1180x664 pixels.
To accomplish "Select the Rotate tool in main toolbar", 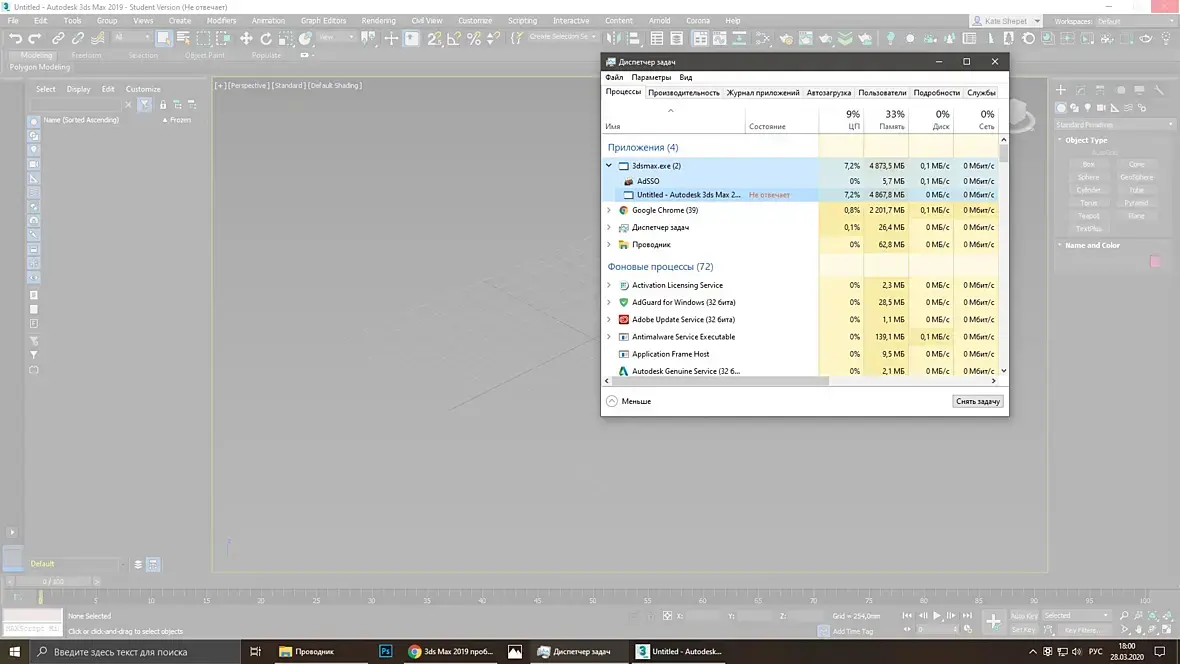I will tap(266, 38).
